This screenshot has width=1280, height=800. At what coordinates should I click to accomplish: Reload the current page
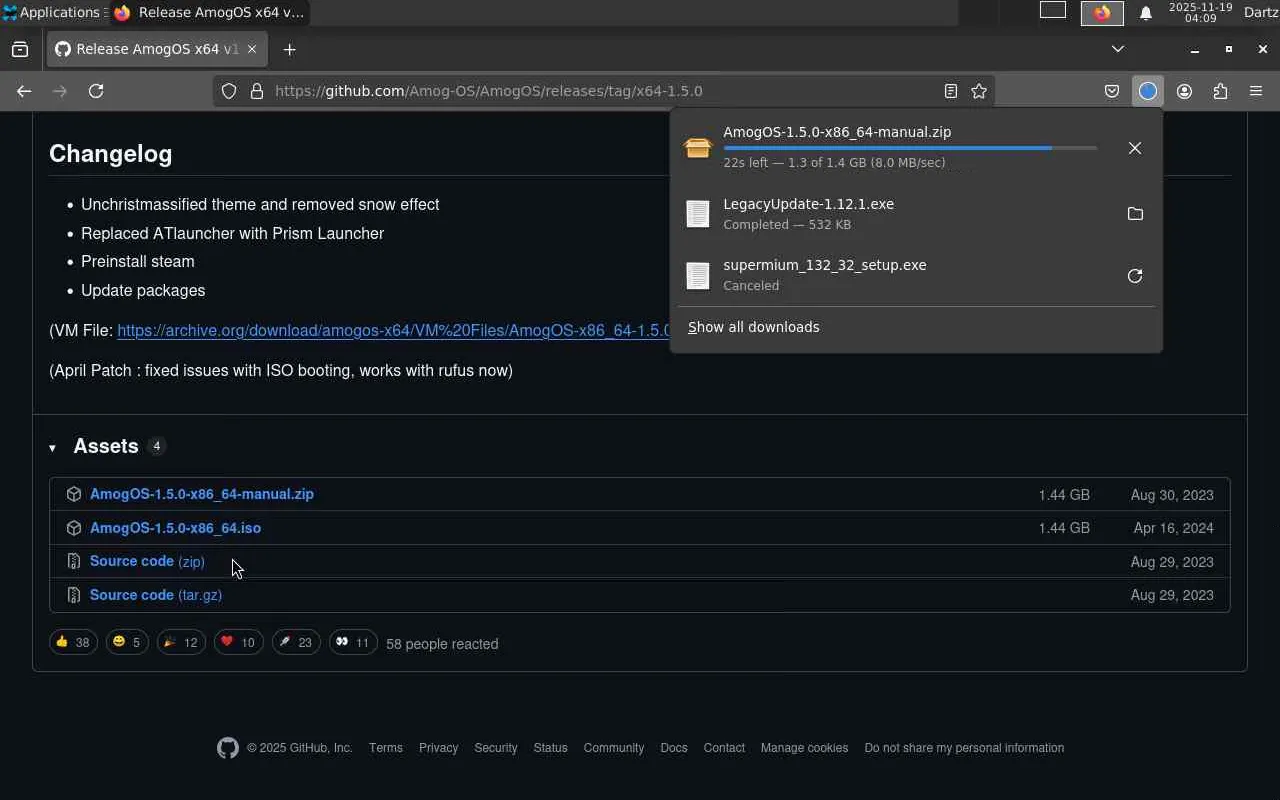coord(96,91)
